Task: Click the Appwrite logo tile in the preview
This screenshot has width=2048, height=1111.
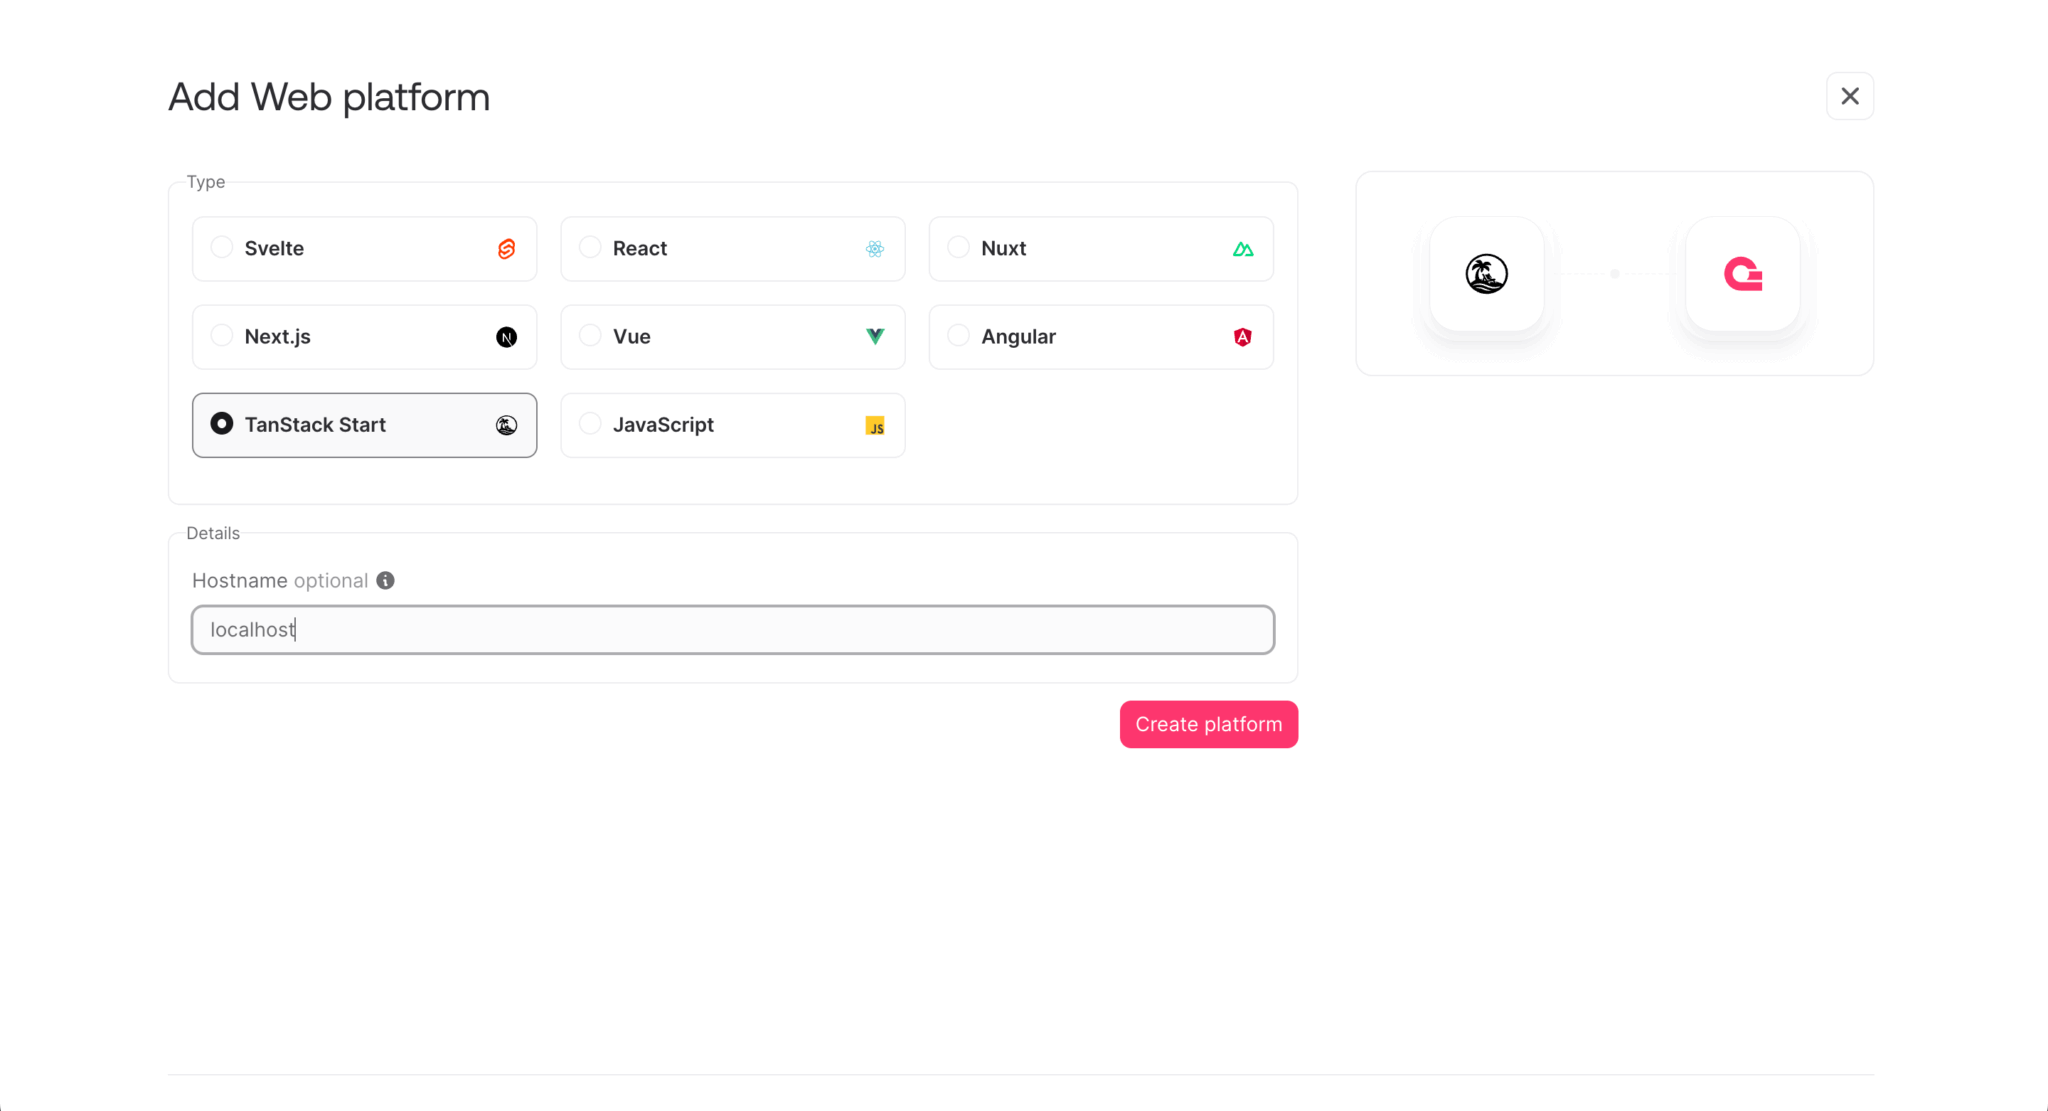Action: coord(1743,274)
